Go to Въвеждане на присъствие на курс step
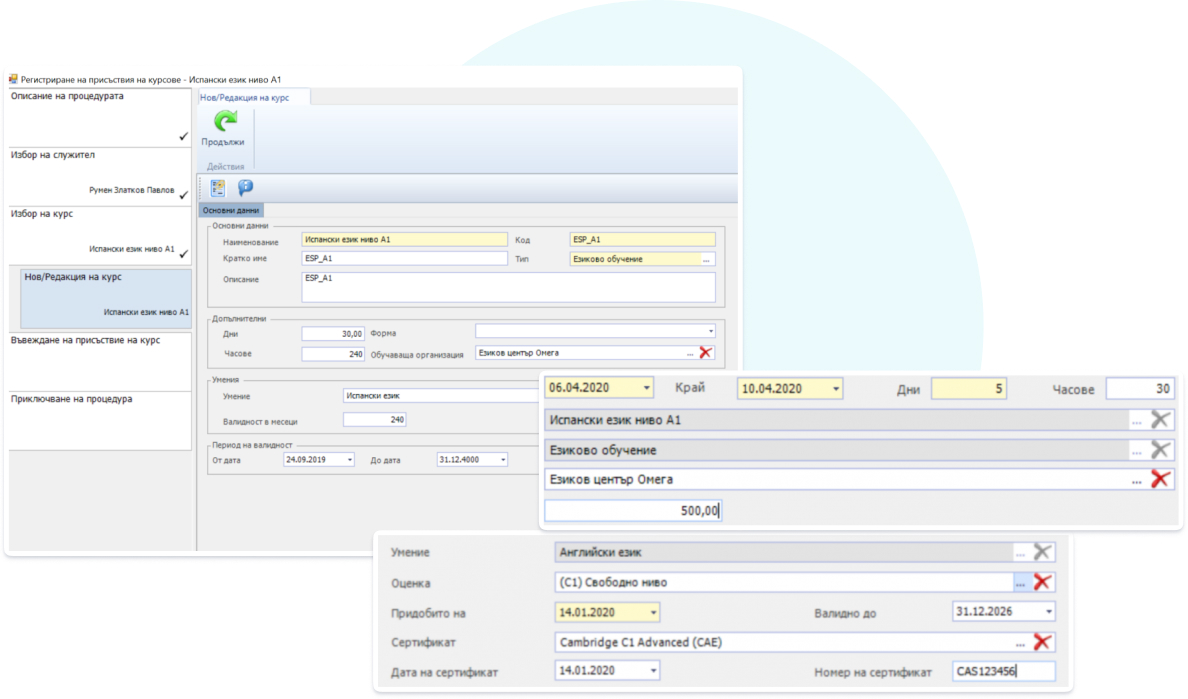 100,361
